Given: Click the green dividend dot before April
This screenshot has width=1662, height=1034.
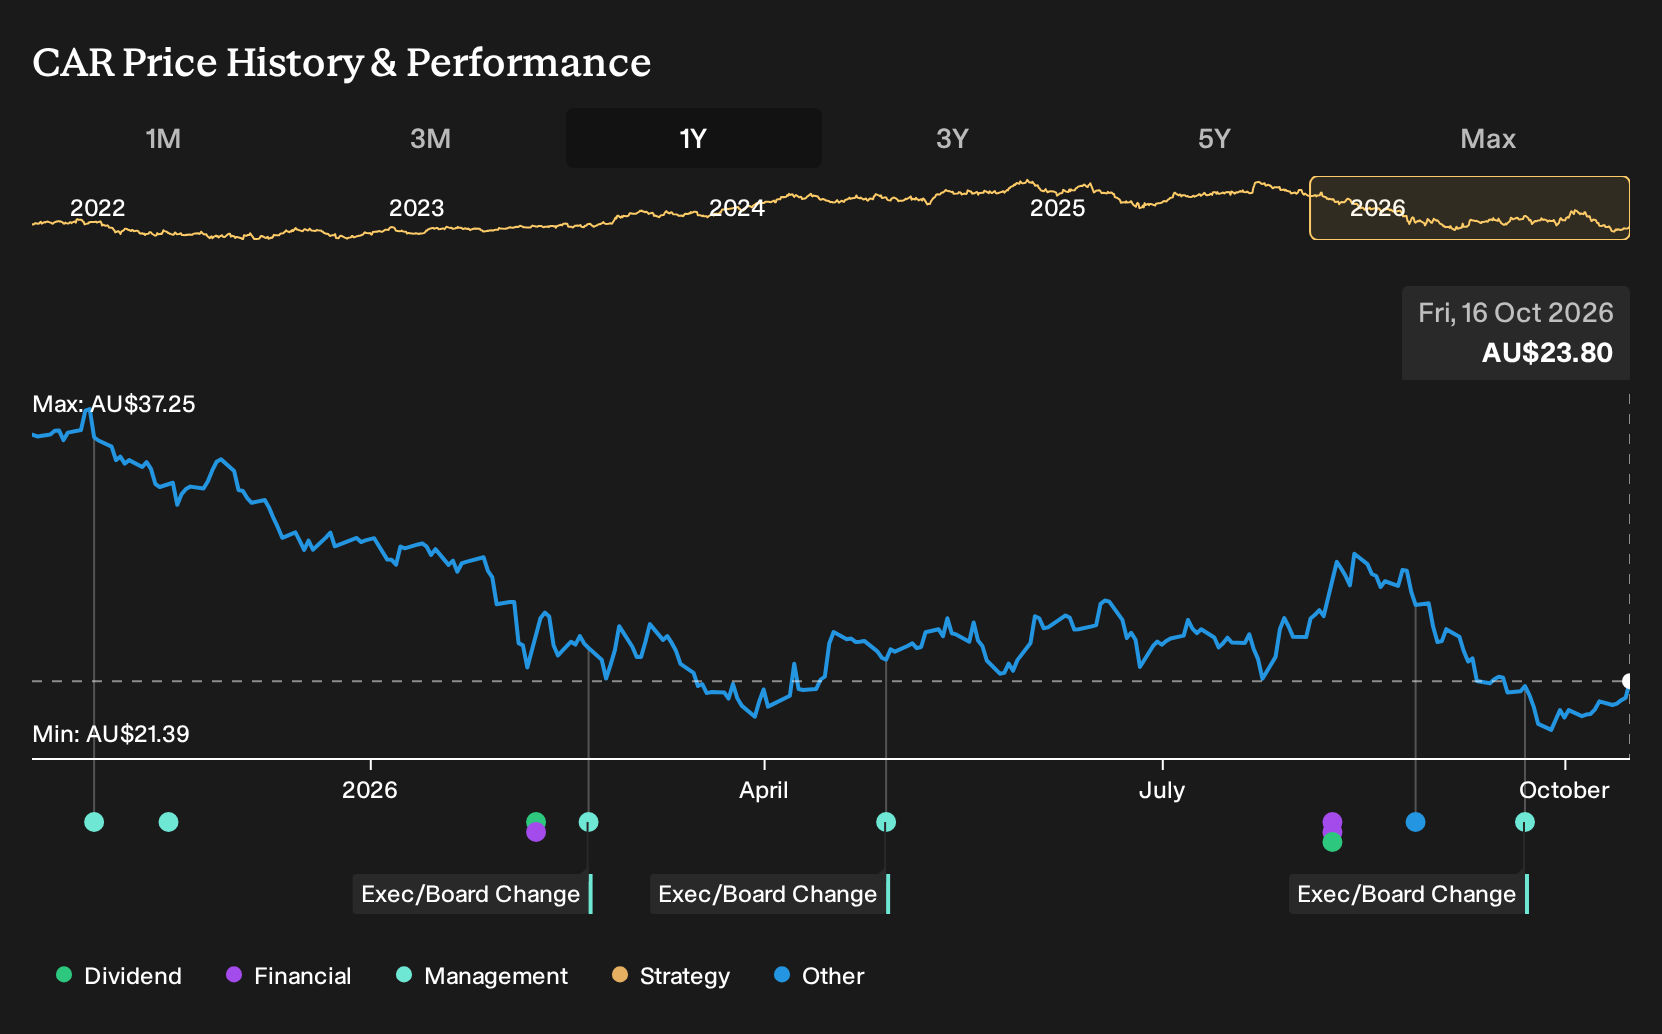Looking at the screenshot, I should pyautogui.click(x=536, y=819).
